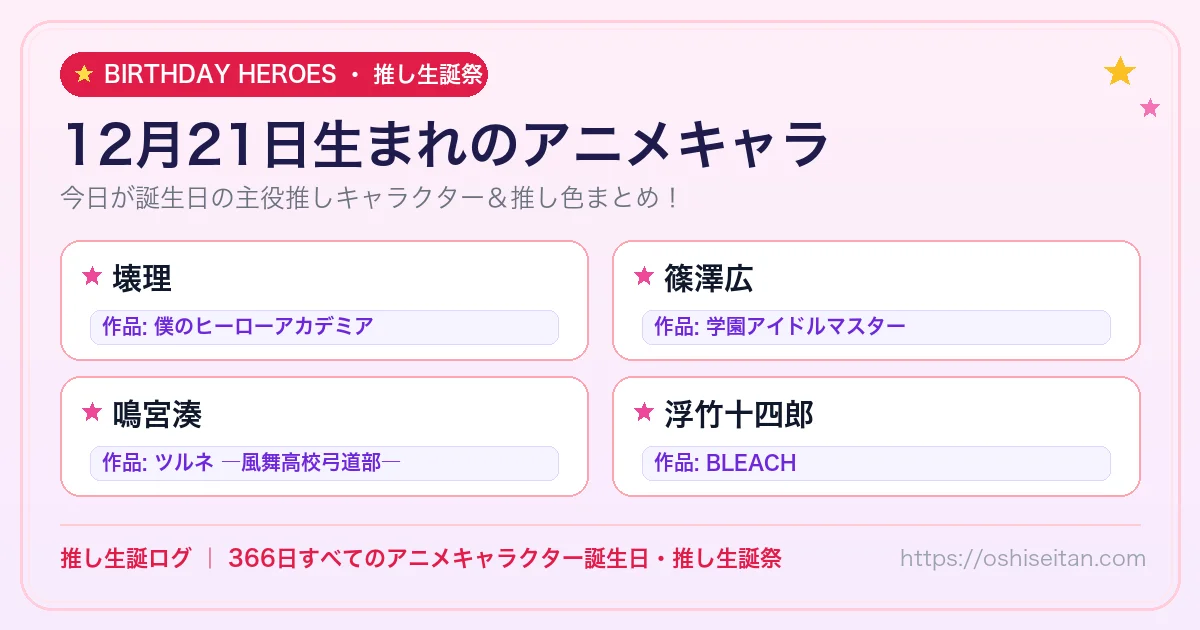Screen dimensions: 1200x630
Task: Click the yellow star in BIRTHDAY HEROES badge
Action: [84, 74]
